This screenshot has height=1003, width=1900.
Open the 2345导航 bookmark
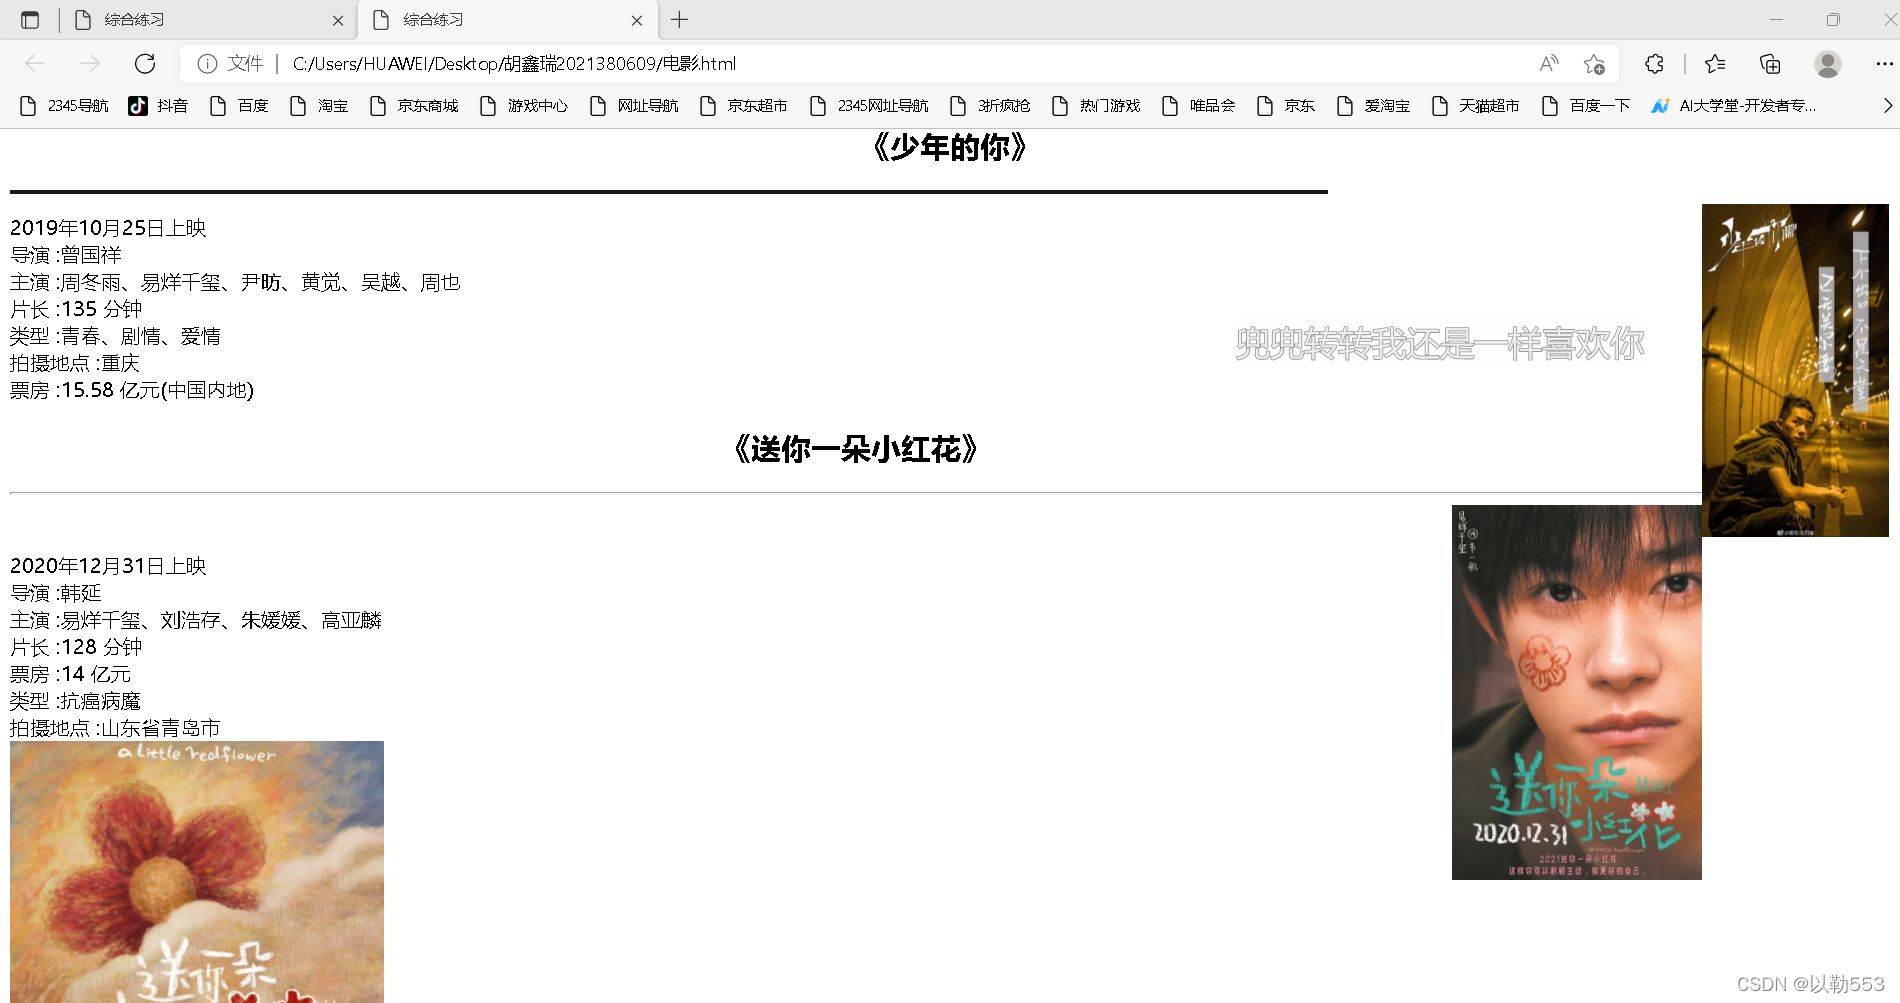pos(64,106)
